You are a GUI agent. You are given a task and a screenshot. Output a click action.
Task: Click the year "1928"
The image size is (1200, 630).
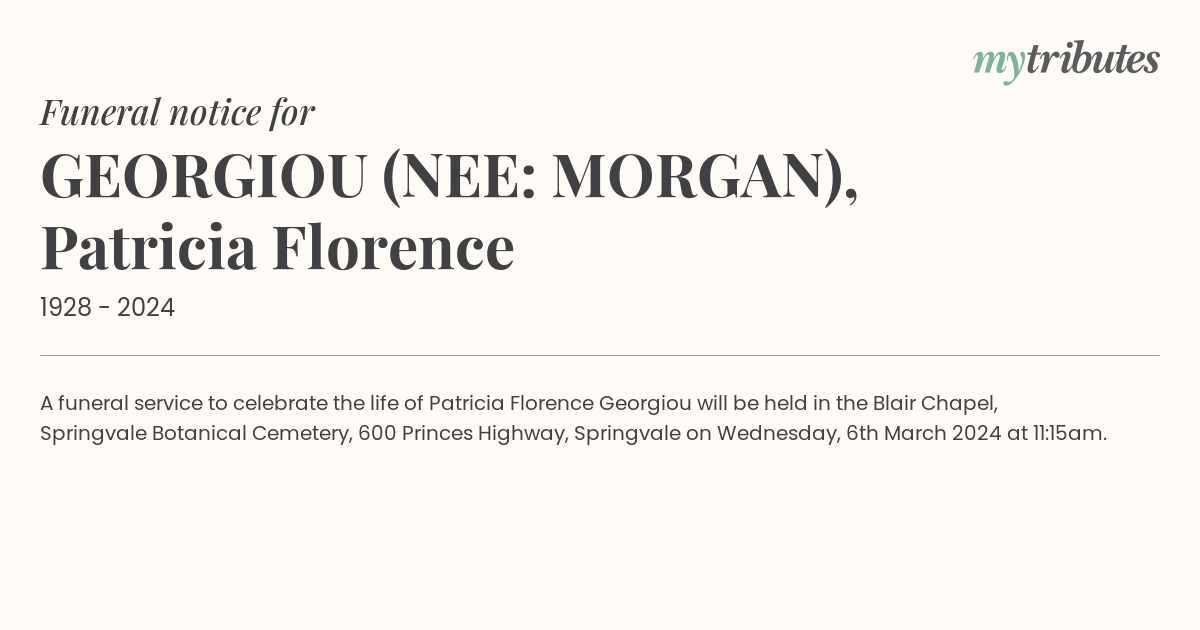68,308
